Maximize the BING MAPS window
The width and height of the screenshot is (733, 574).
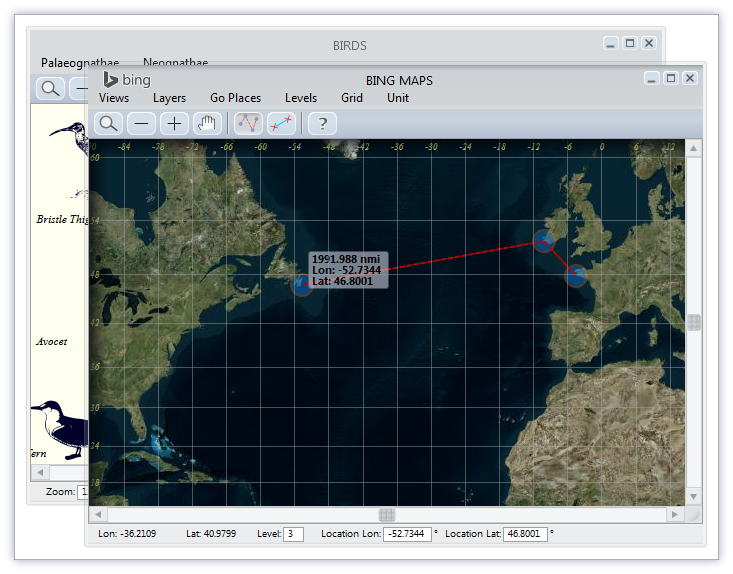671,78
